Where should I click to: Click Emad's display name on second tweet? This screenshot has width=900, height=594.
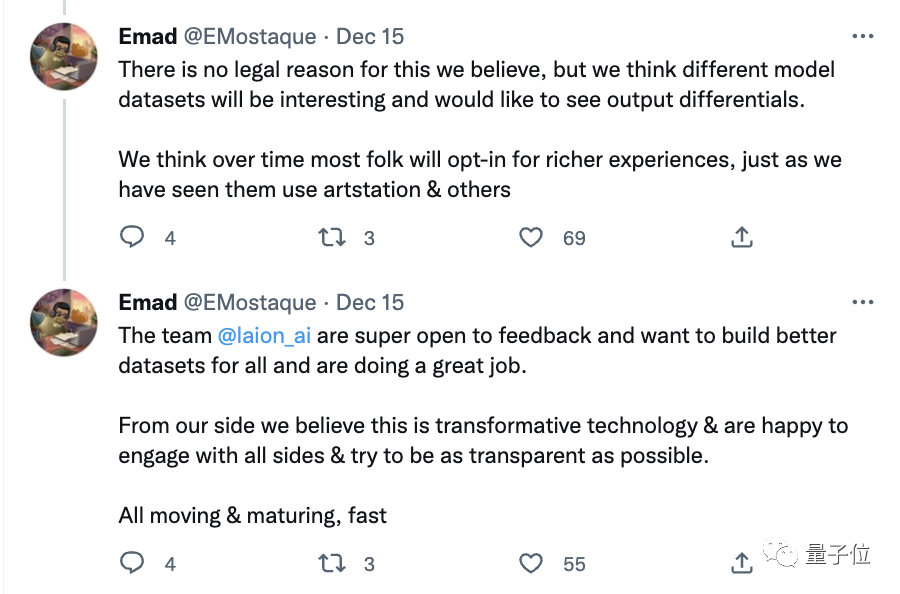(x=148, y=302)
